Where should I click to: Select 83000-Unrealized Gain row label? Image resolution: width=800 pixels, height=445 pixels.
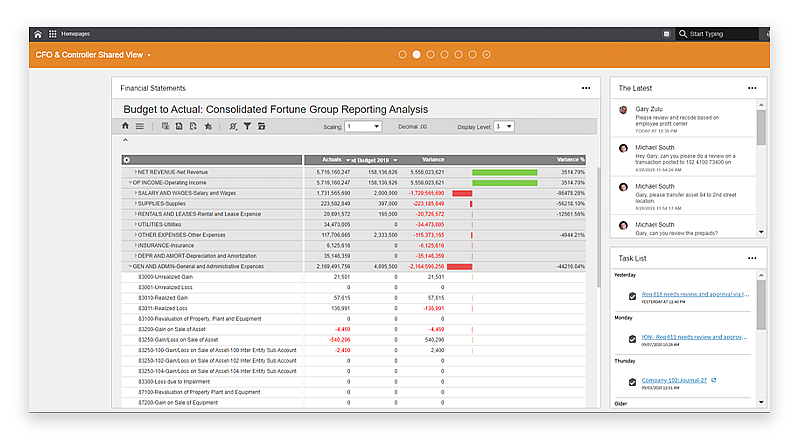165,277
